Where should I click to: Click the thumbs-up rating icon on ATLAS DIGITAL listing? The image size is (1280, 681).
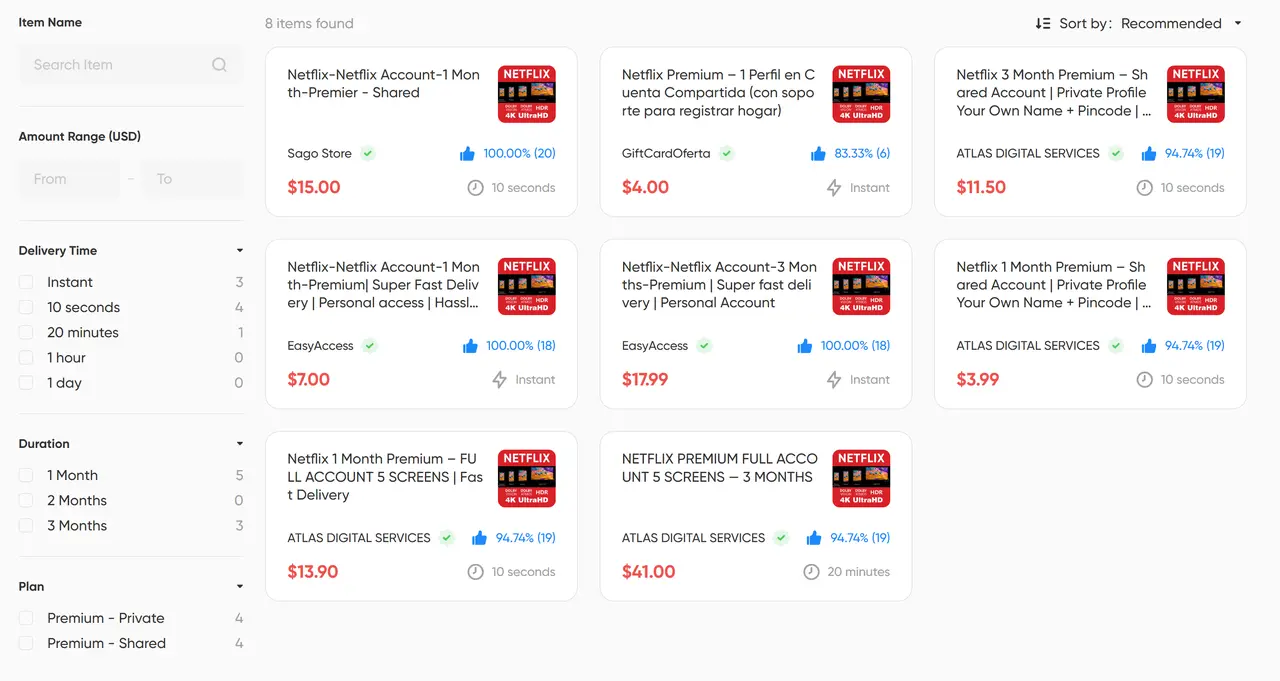click(1148, 153)
